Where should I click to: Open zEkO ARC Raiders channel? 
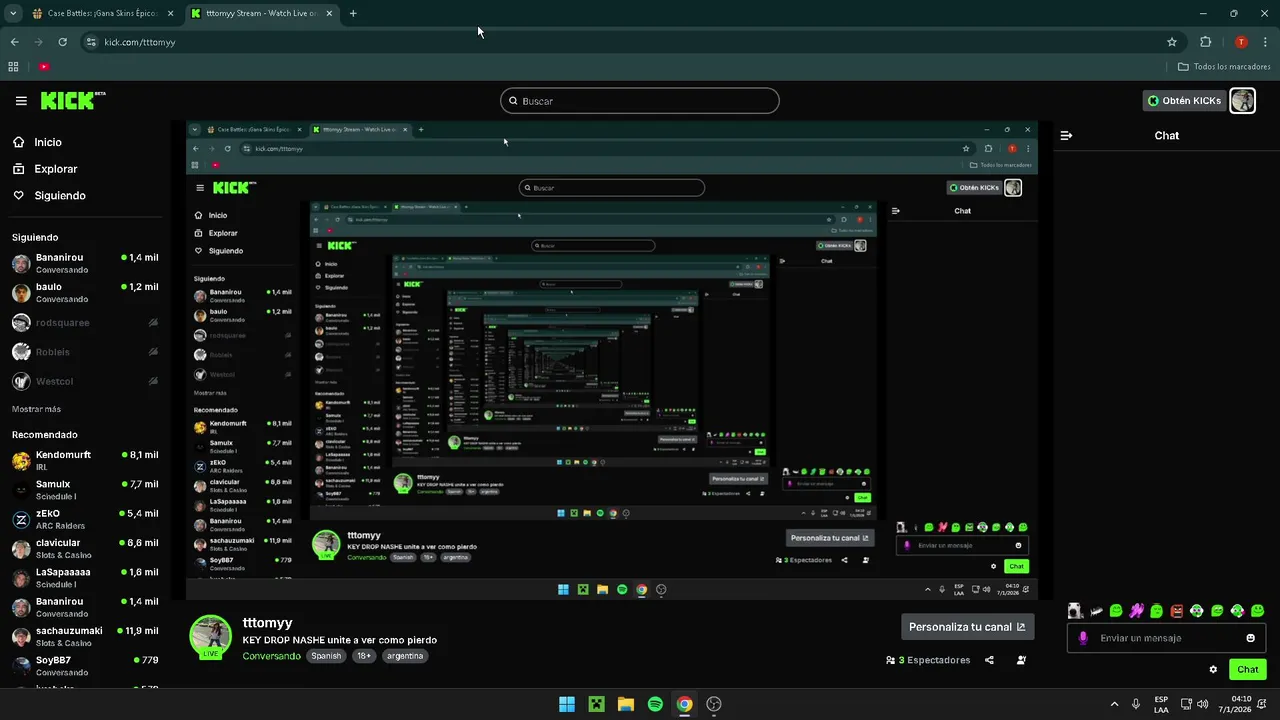(84, 519)
